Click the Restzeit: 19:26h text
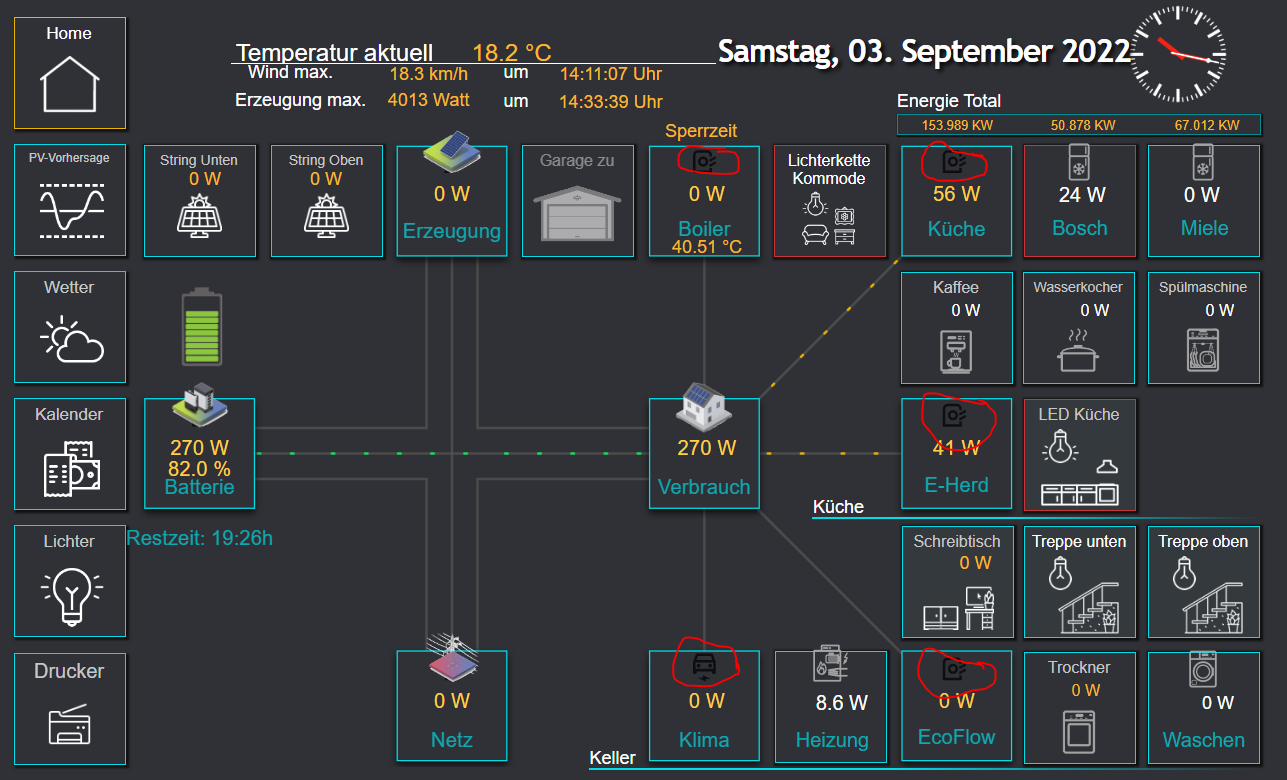1287x780 pixels. click(200, 538)
